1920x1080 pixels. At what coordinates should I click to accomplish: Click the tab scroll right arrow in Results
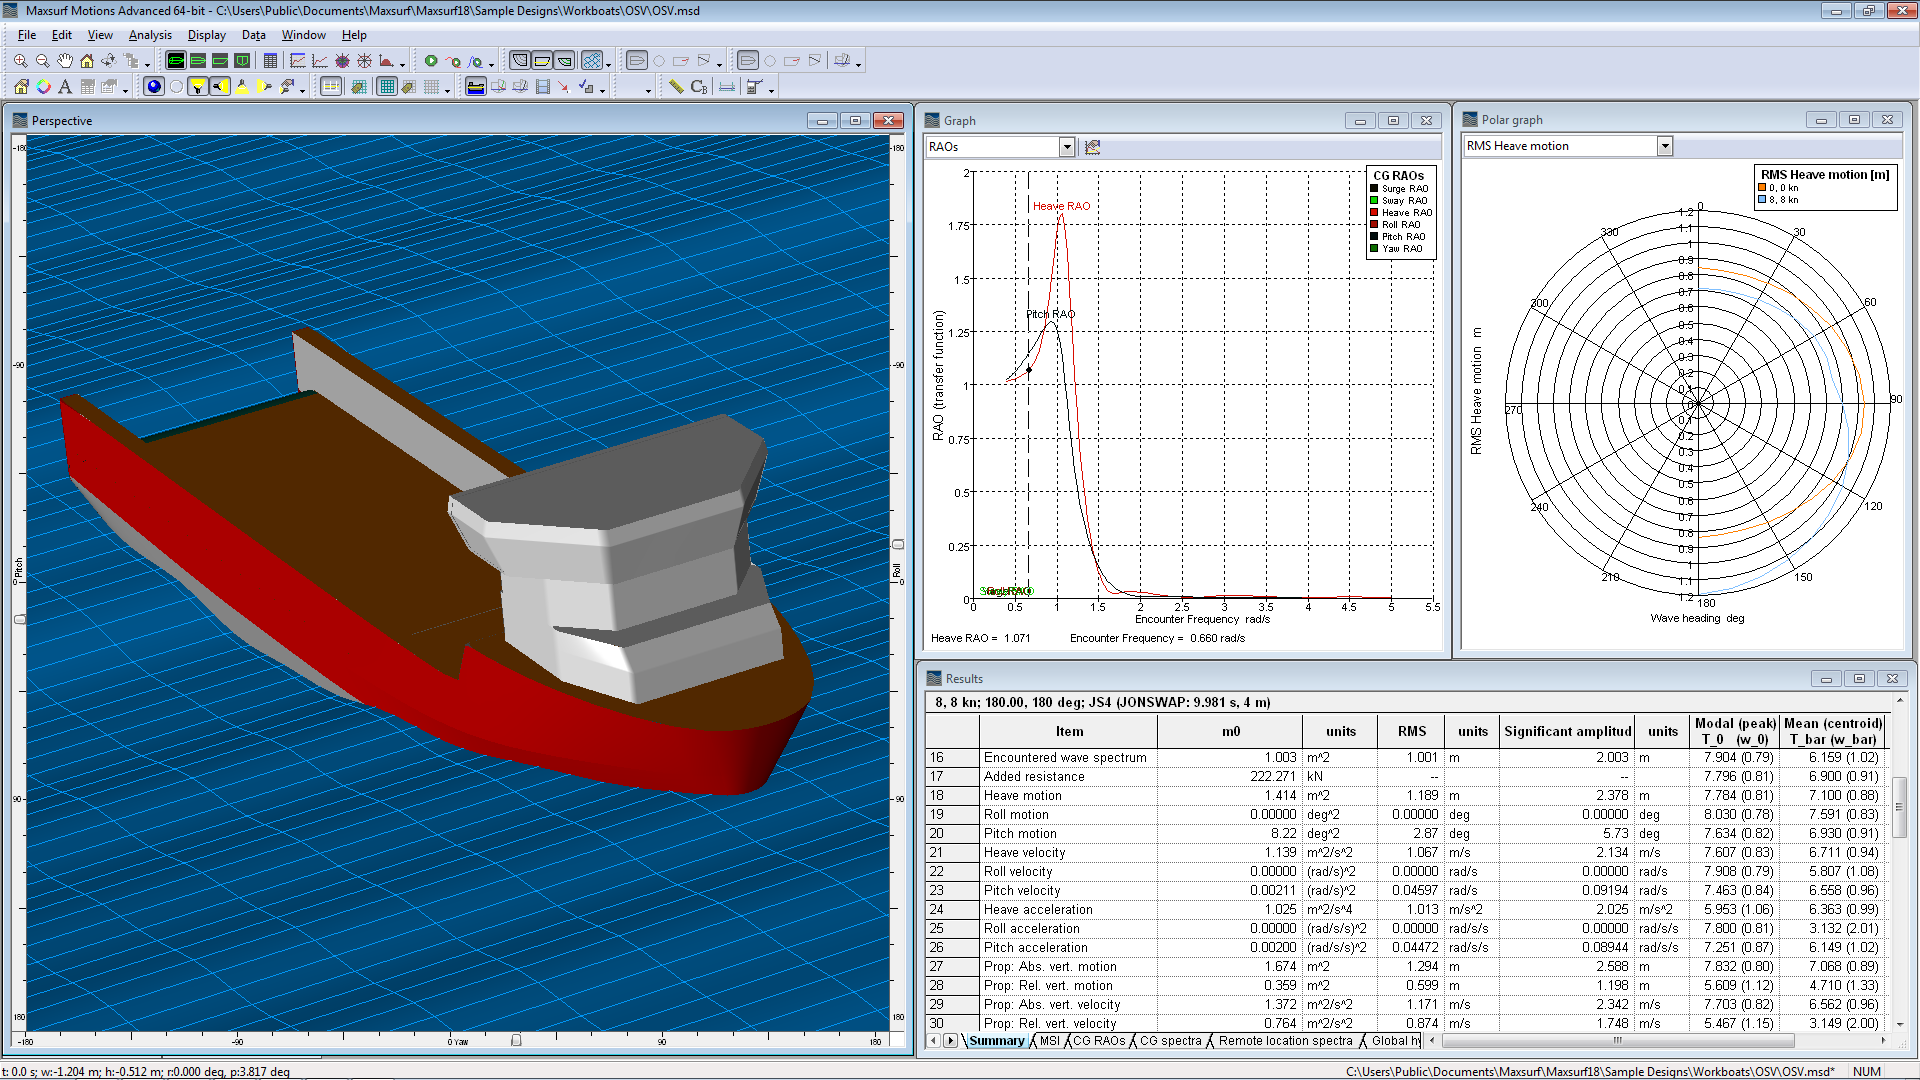[x=950, y=1041]
